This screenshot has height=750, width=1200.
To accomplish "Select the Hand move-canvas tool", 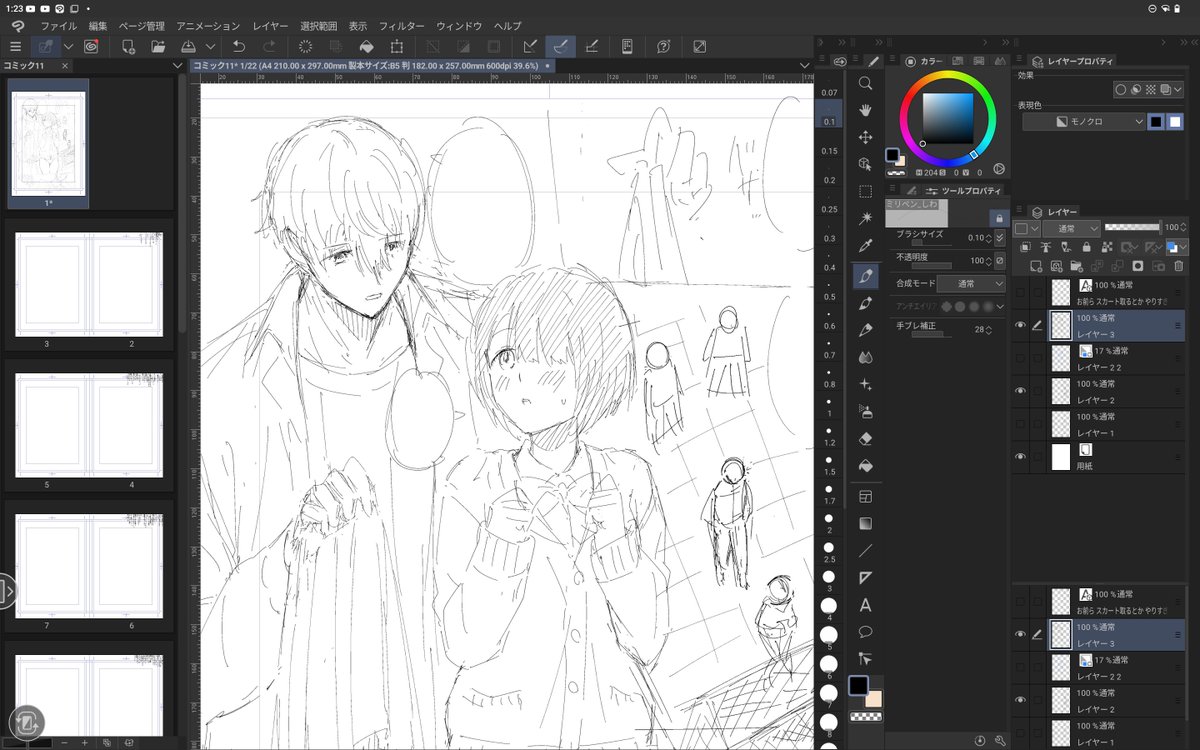I will [x=866, y=110].
